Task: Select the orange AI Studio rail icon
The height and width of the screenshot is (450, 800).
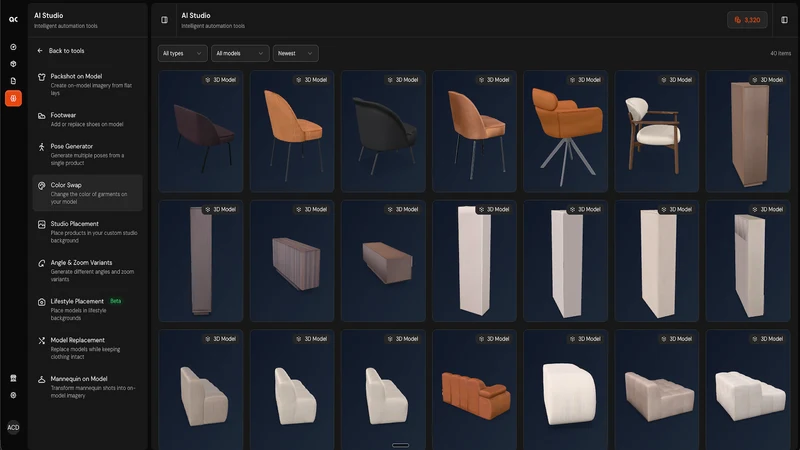Action: point(13,98)
